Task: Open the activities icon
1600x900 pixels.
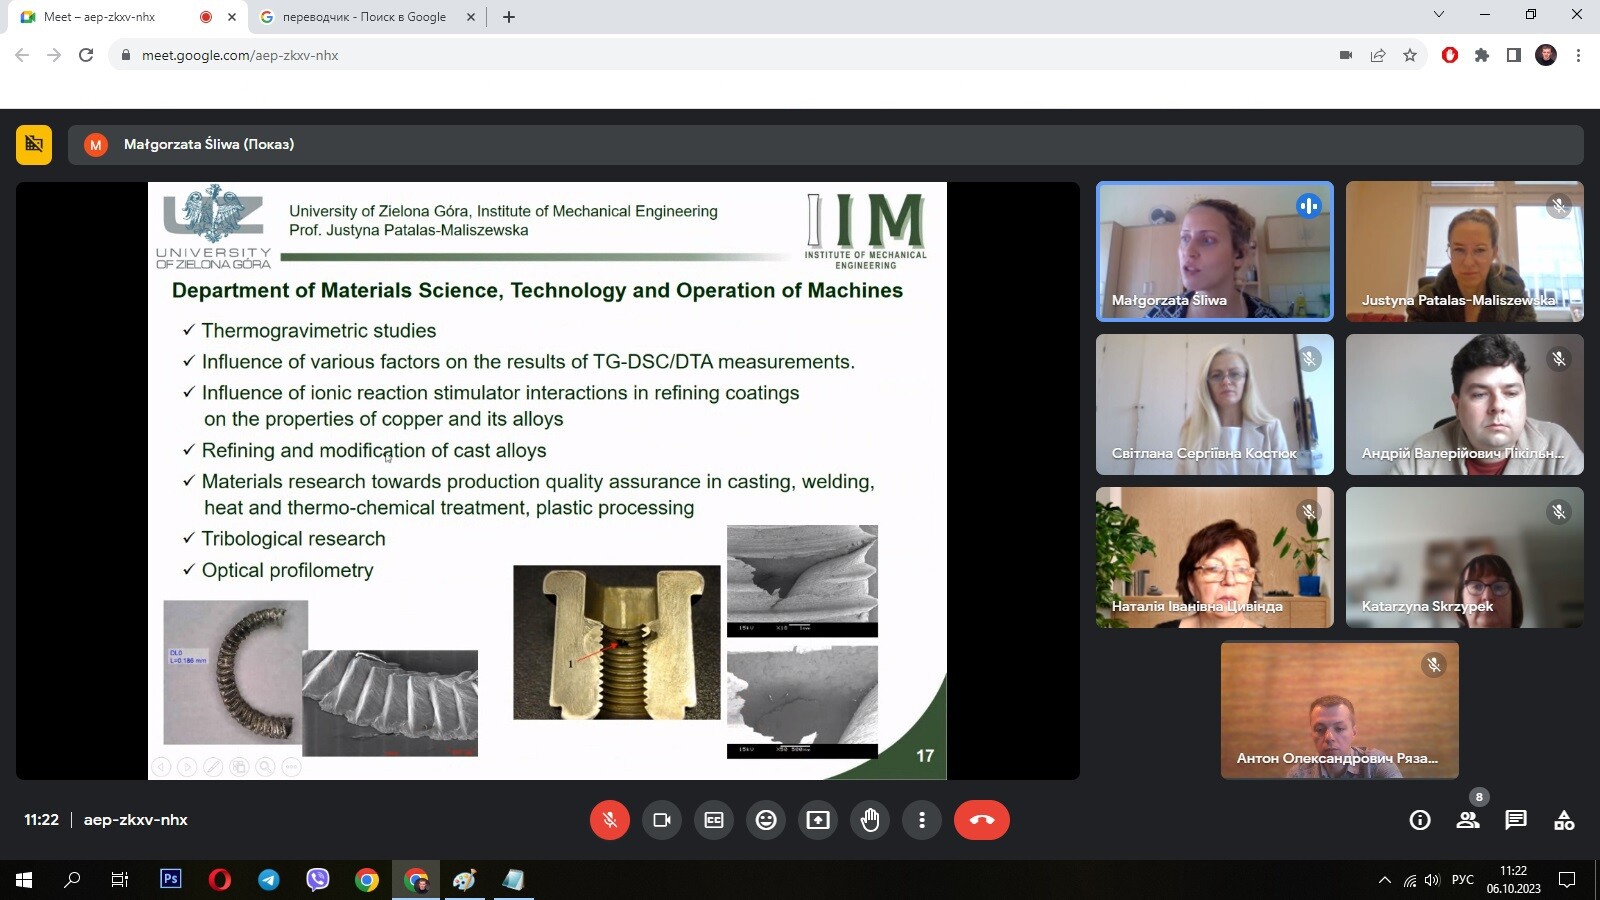Action: (x=1564, y=820)
